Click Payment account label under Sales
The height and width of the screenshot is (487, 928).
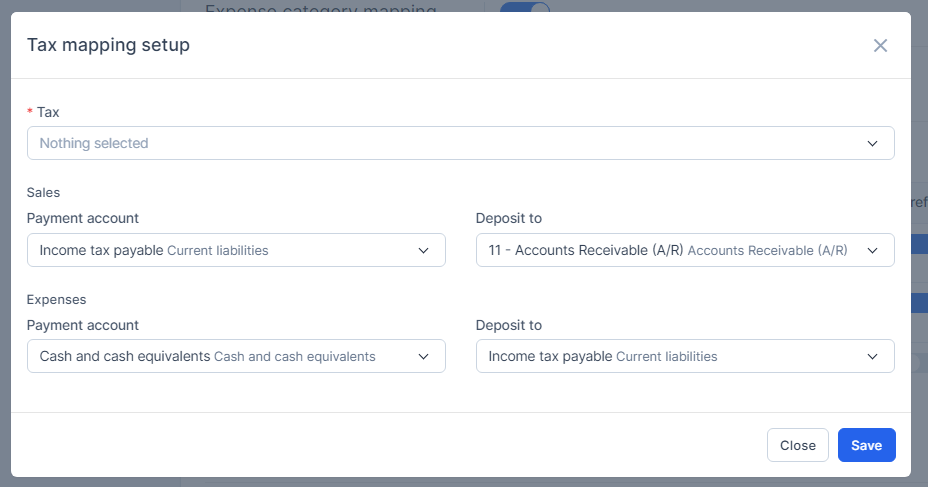pos(83,218)
